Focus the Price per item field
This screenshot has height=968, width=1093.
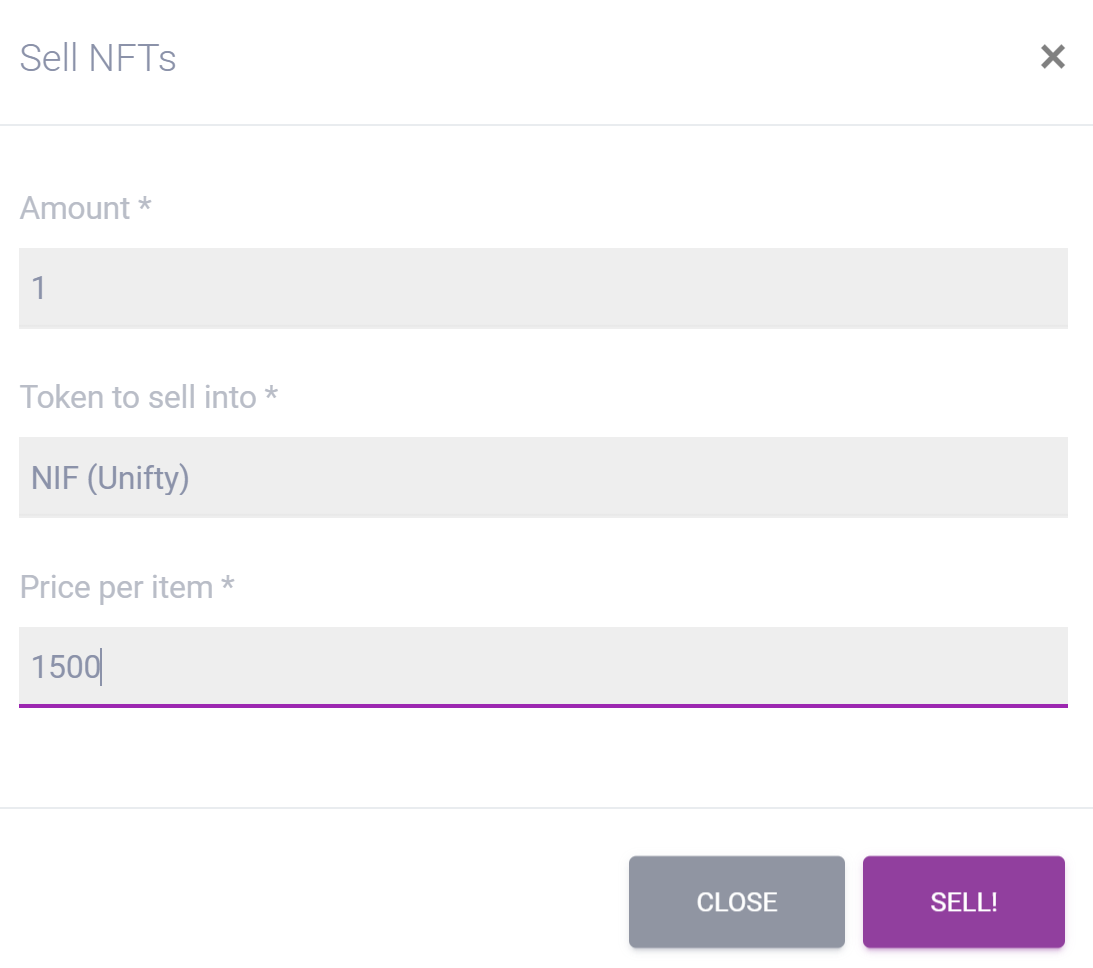[x=543, y=667]
